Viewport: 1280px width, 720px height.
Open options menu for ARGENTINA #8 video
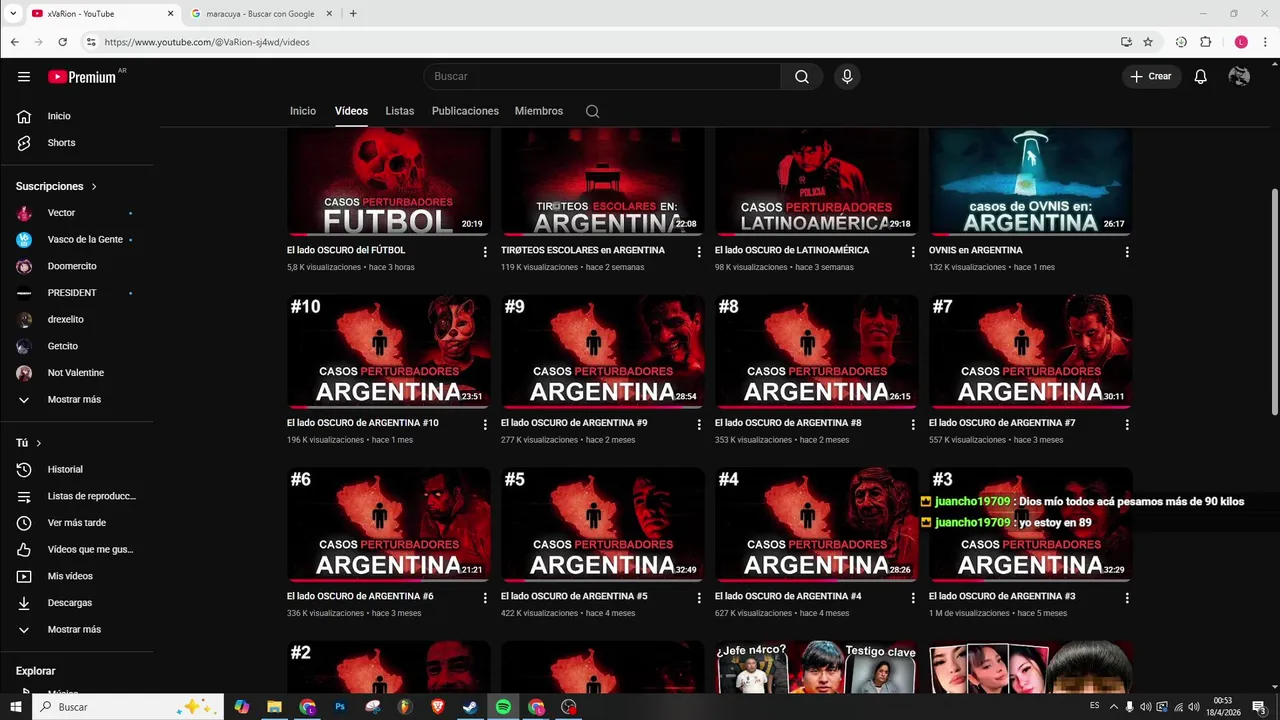coord(913,425)
